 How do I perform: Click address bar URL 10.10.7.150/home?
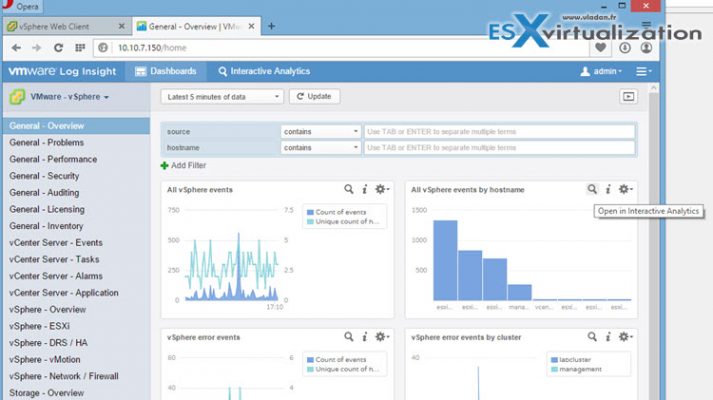pos(152,48)
